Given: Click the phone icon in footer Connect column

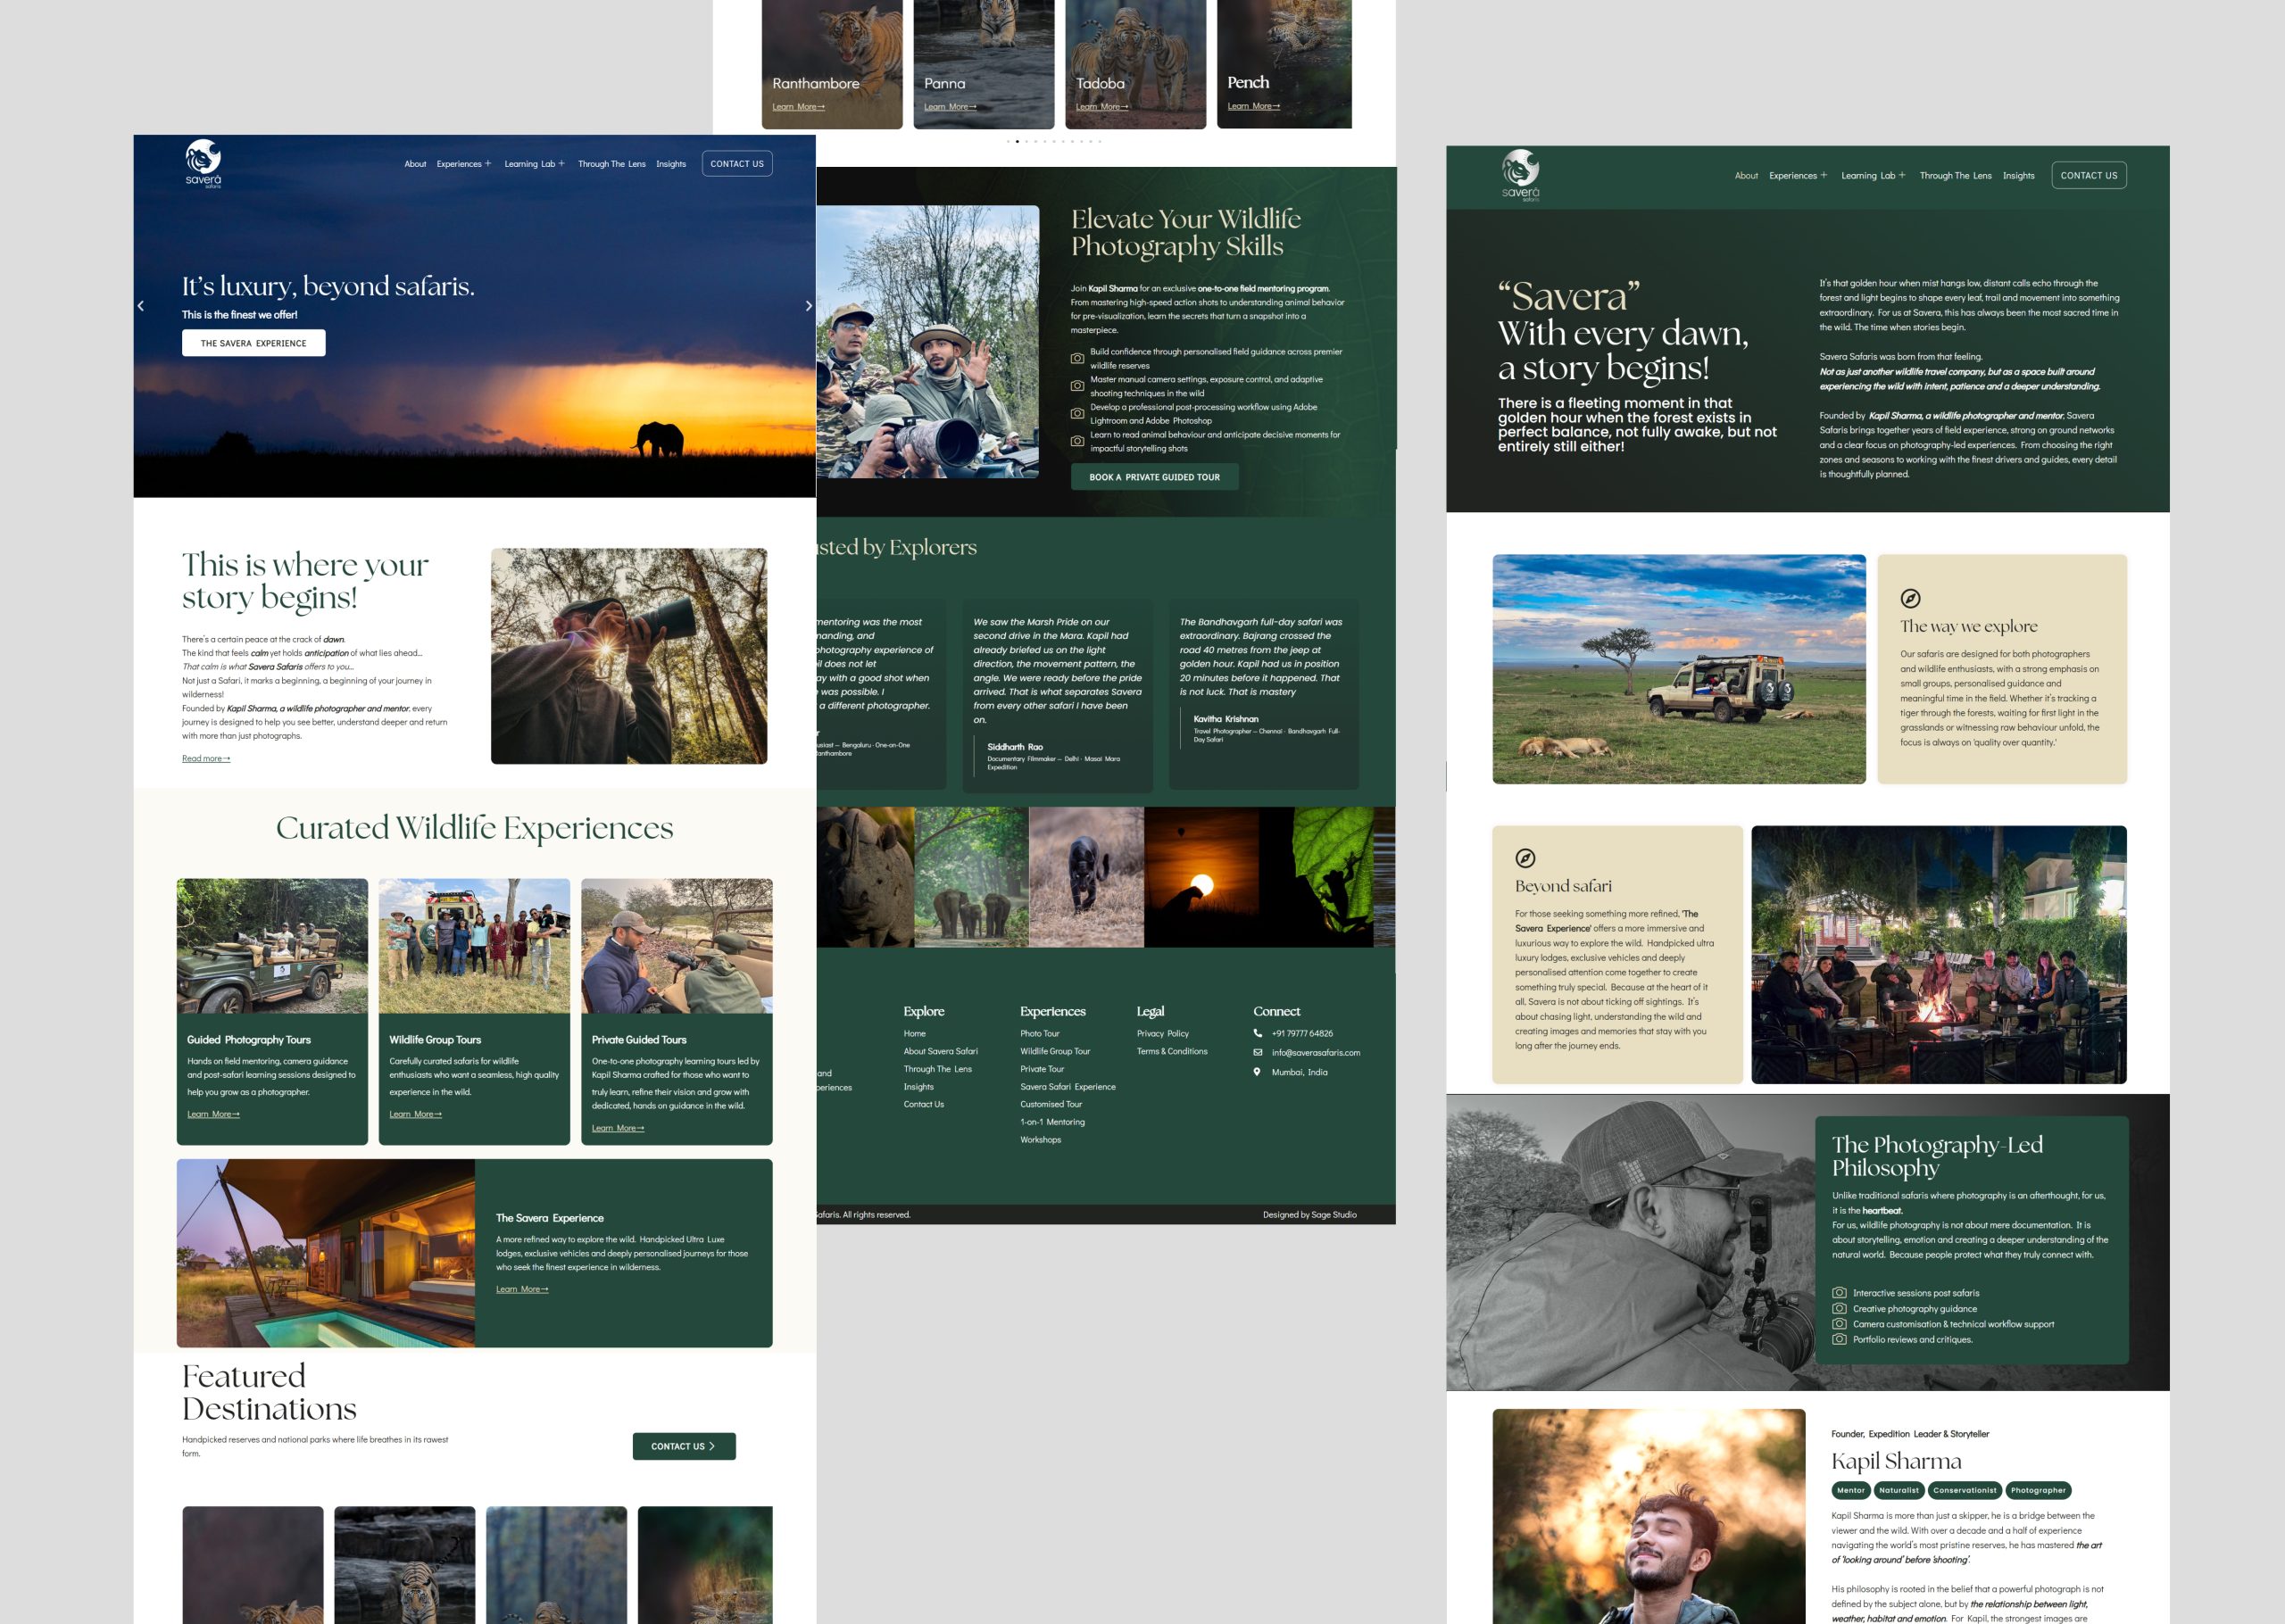Looking at the screenshot, I should tap(1258, 1033).
